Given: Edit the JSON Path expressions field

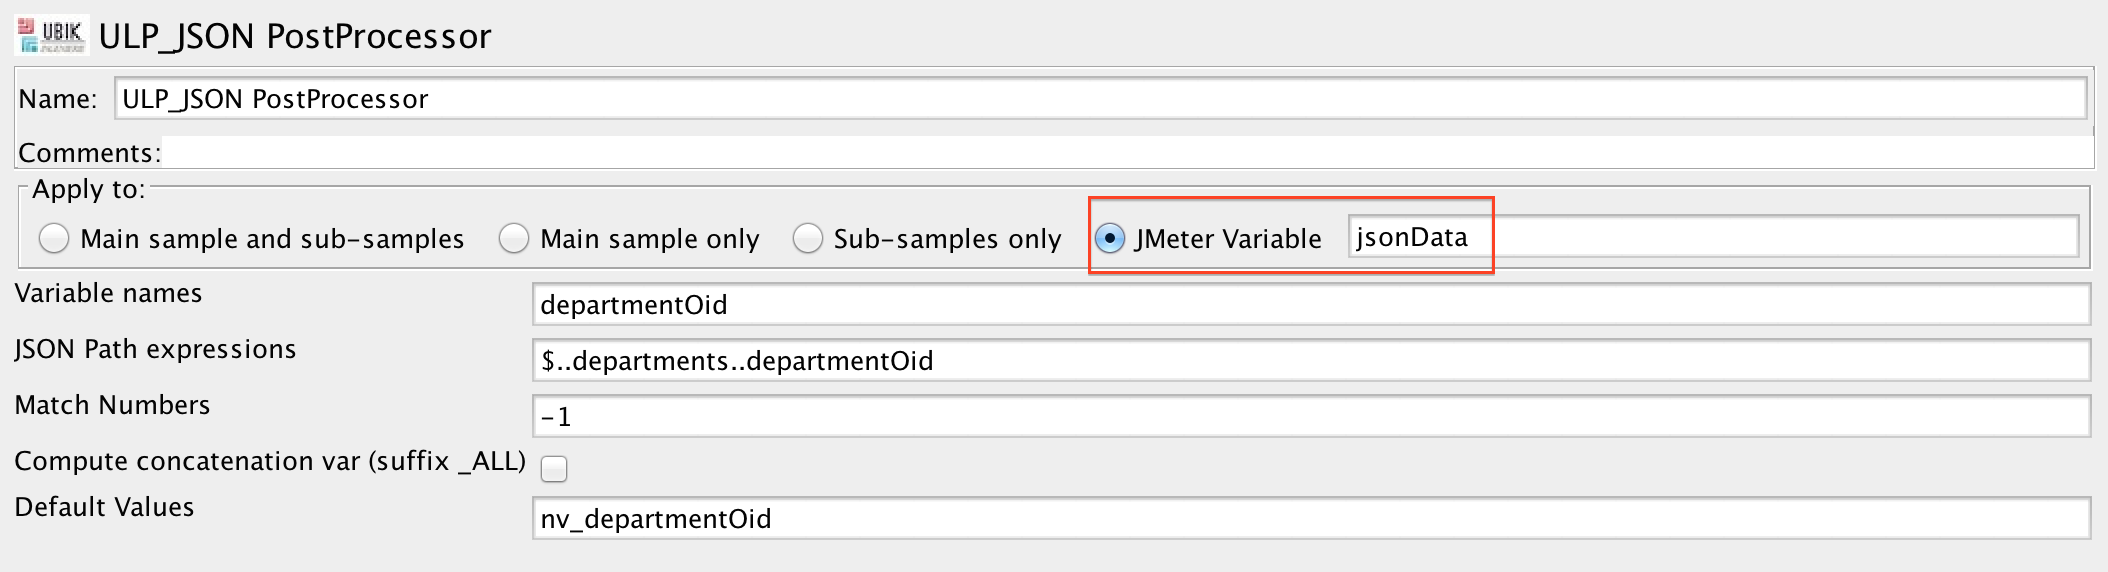Looking at the screenshot, I should coord(1310,361).
